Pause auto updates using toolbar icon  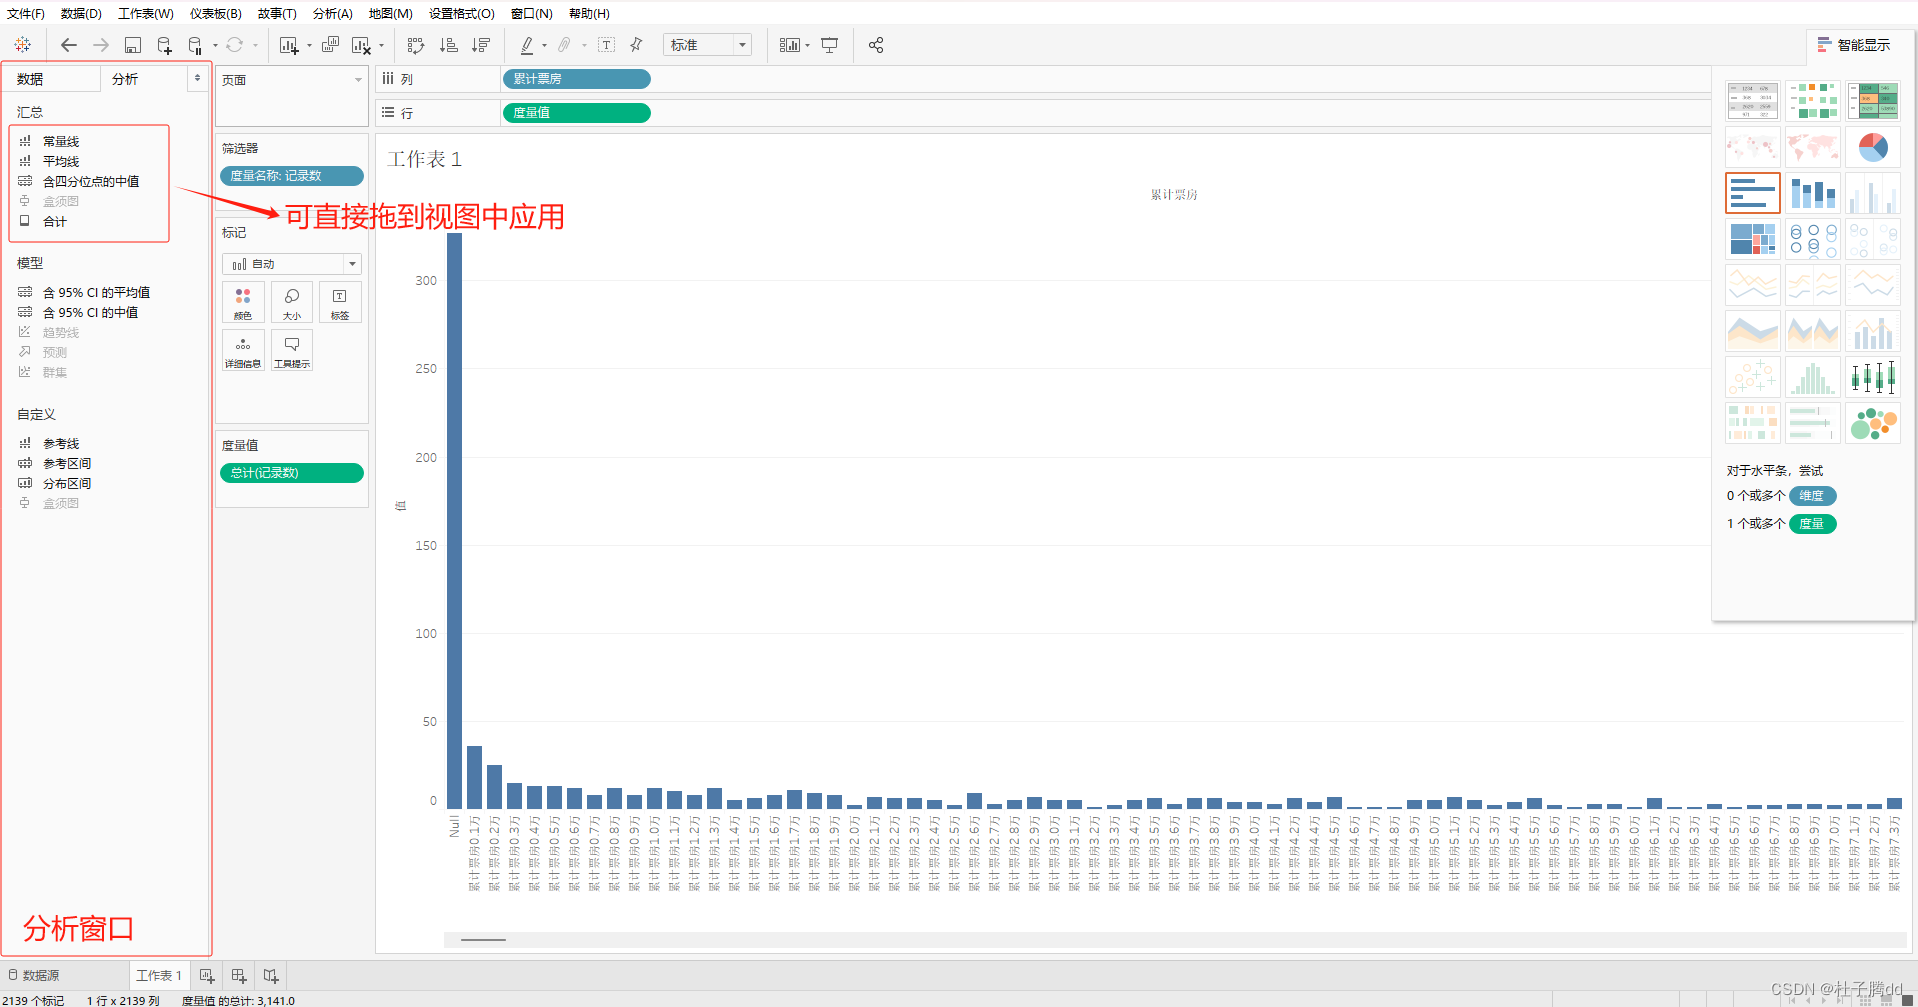click(x=195, y=45)
